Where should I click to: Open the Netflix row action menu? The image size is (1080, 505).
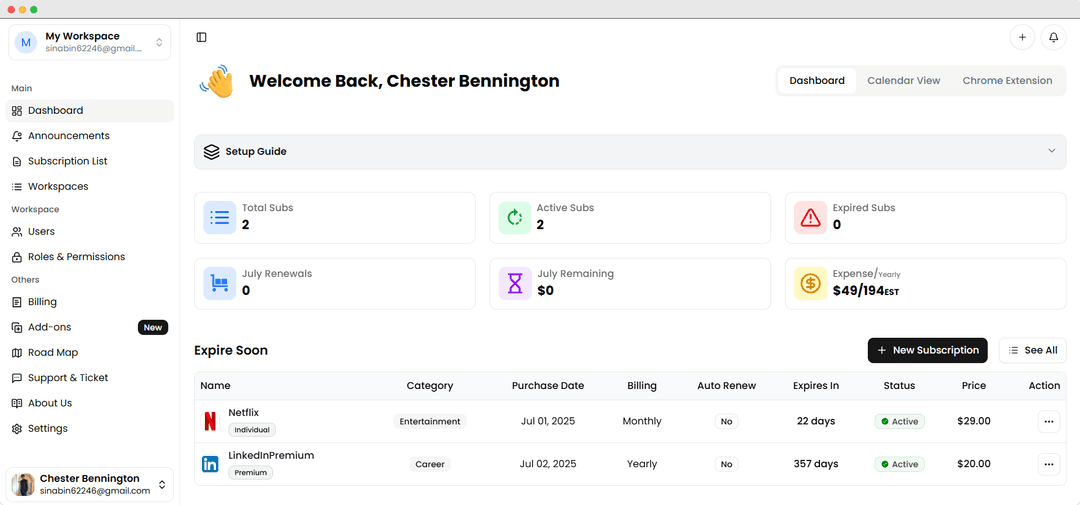click(x=1048, y=422)
